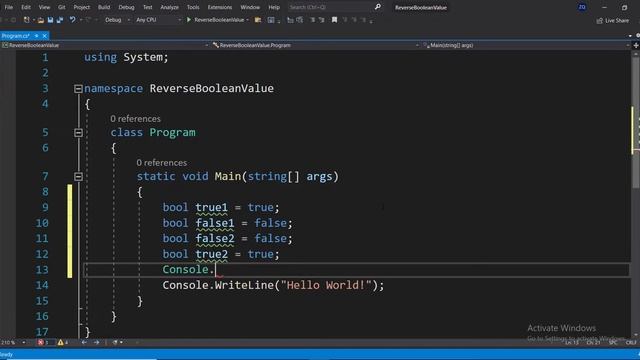Viewport: 640px width, 360px height.
Task: Click the file browse icon after Start
Action: pos(258,20)
